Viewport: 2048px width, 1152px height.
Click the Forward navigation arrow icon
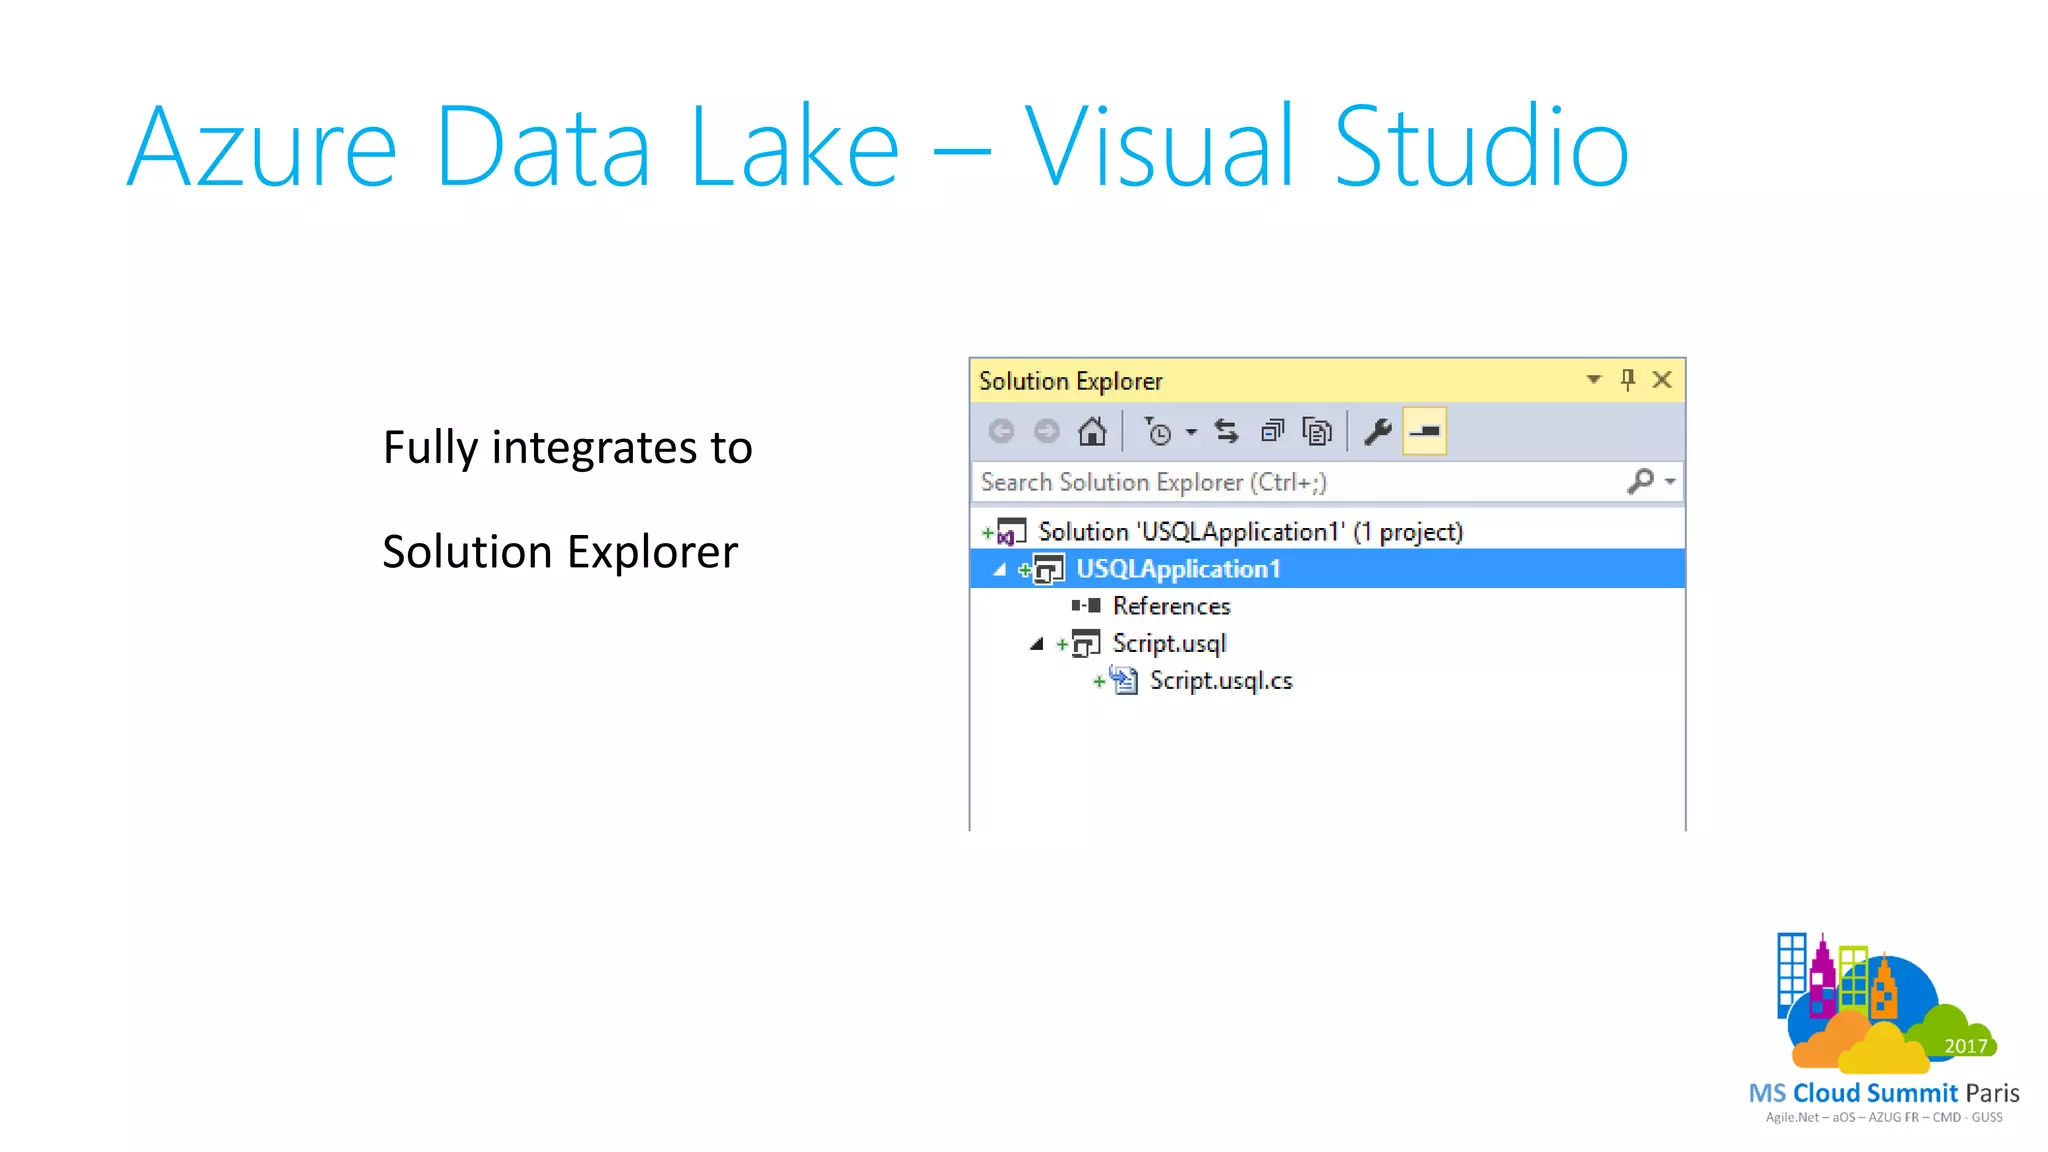click(1046, 431)
